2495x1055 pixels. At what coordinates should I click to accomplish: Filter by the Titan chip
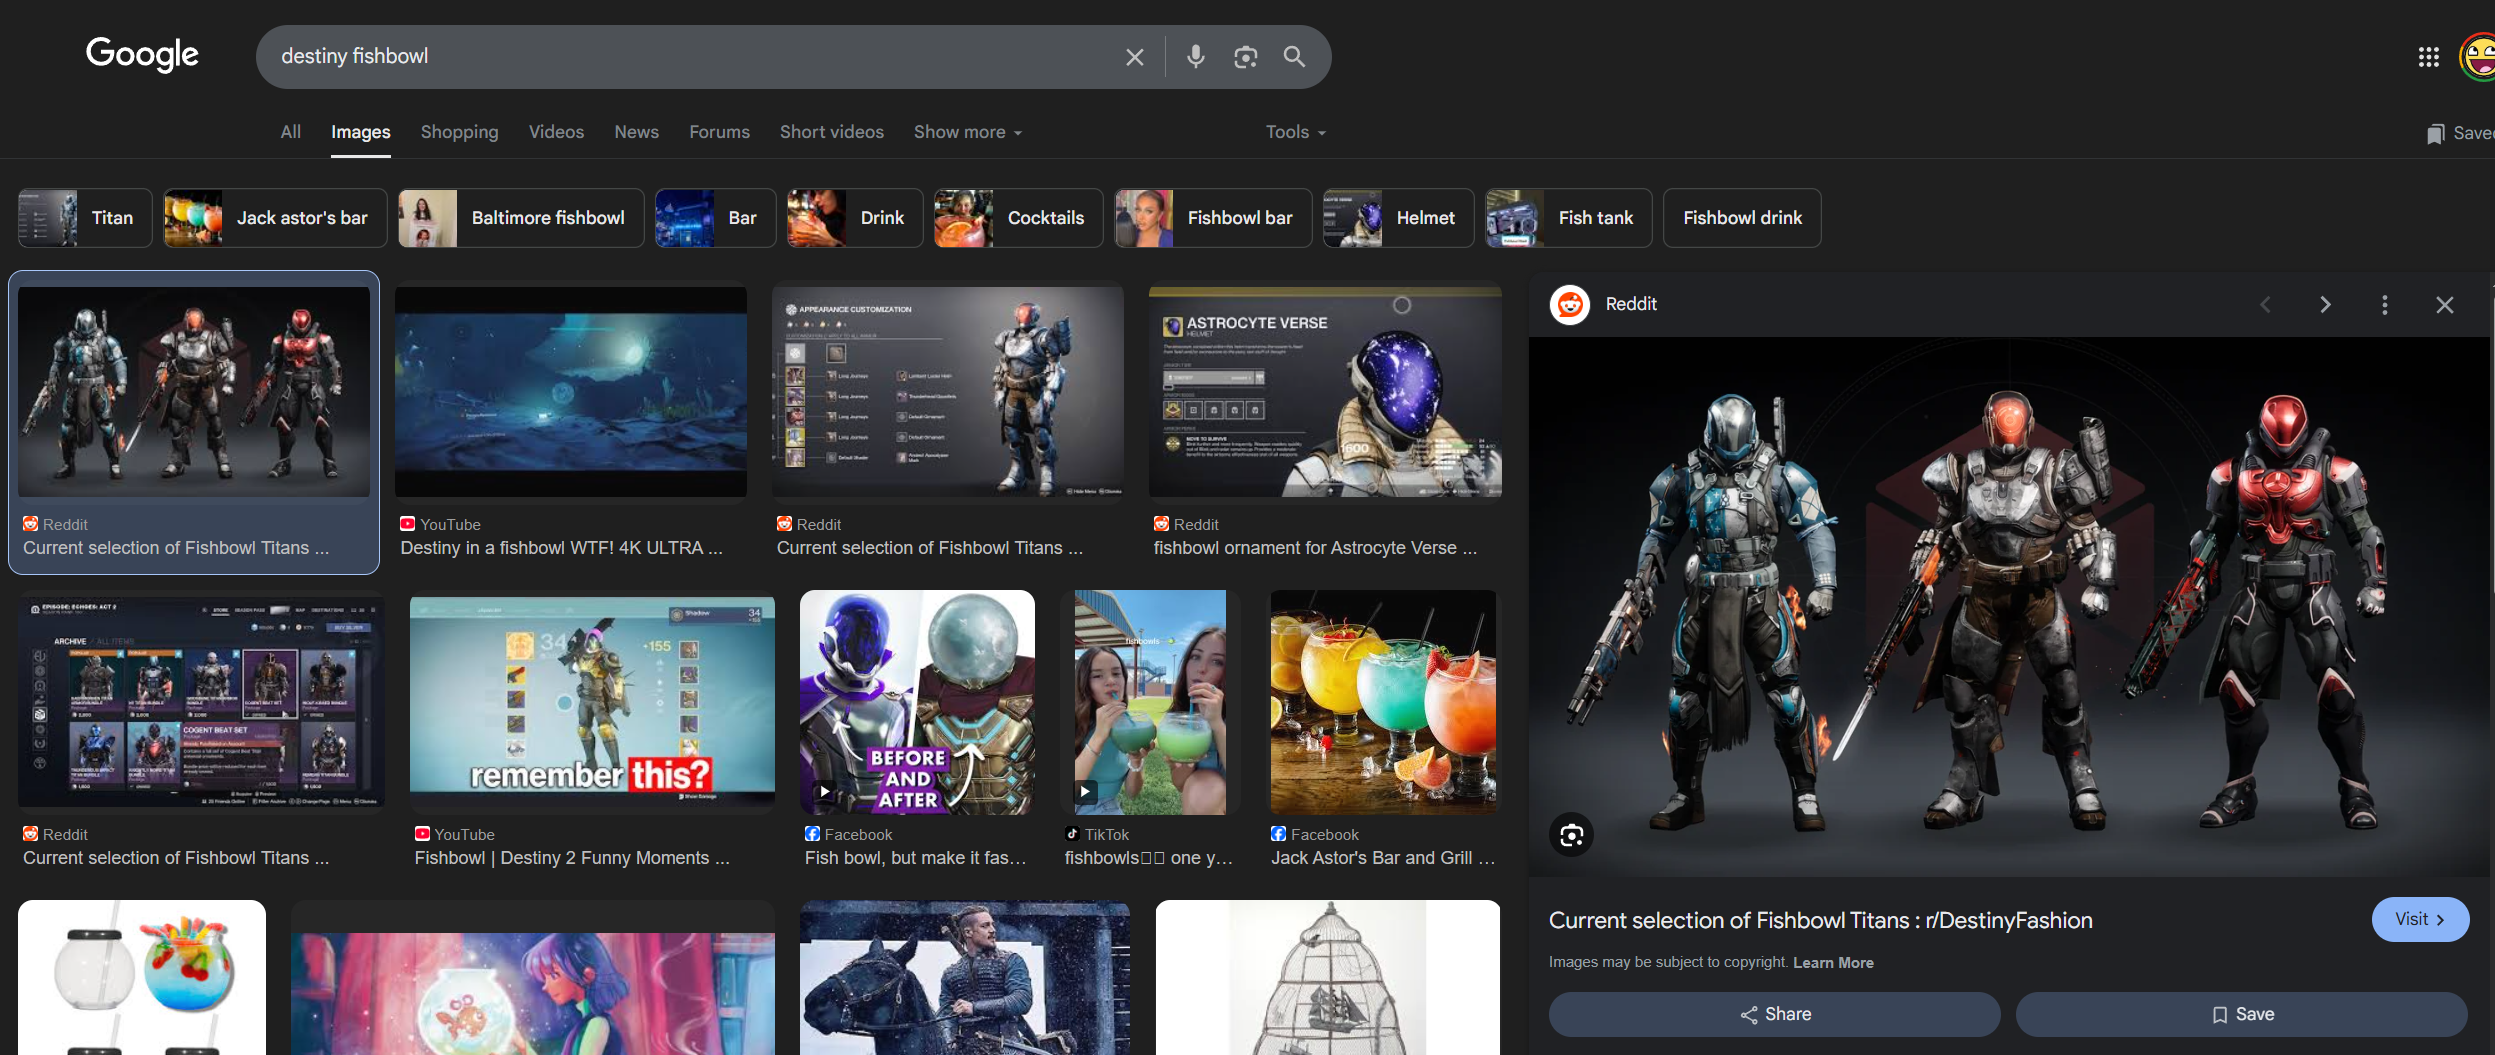85,218
